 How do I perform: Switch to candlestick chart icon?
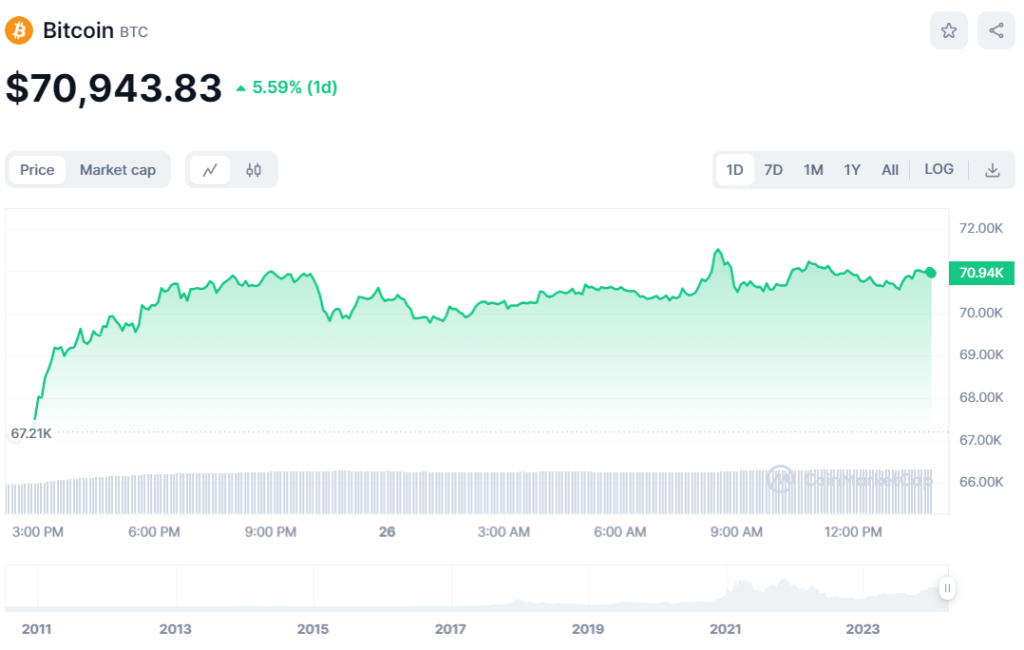pos(253,170)
